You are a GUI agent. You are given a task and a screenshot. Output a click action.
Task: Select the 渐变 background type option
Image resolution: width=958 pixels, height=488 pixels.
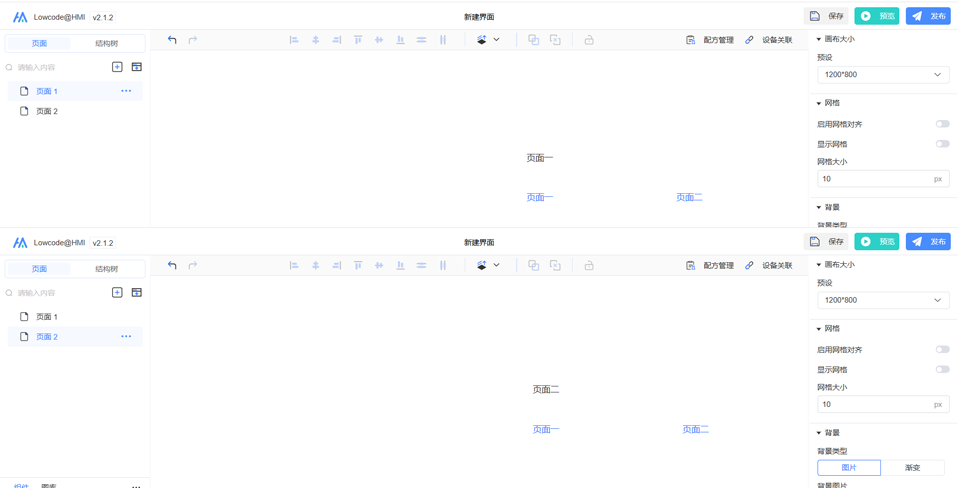pyautogui.click(x=912, y=467)
